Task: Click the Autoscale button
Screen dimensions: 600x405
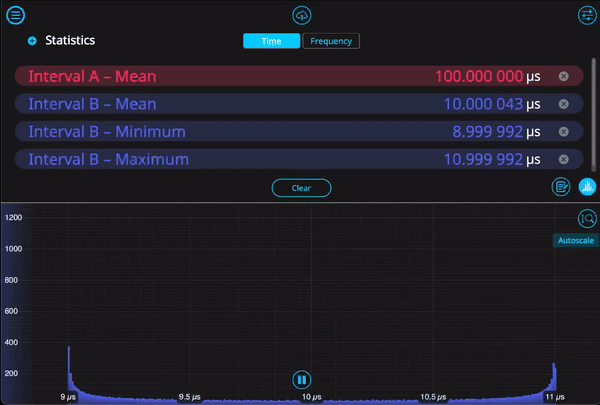Action: tap(576, 240)
